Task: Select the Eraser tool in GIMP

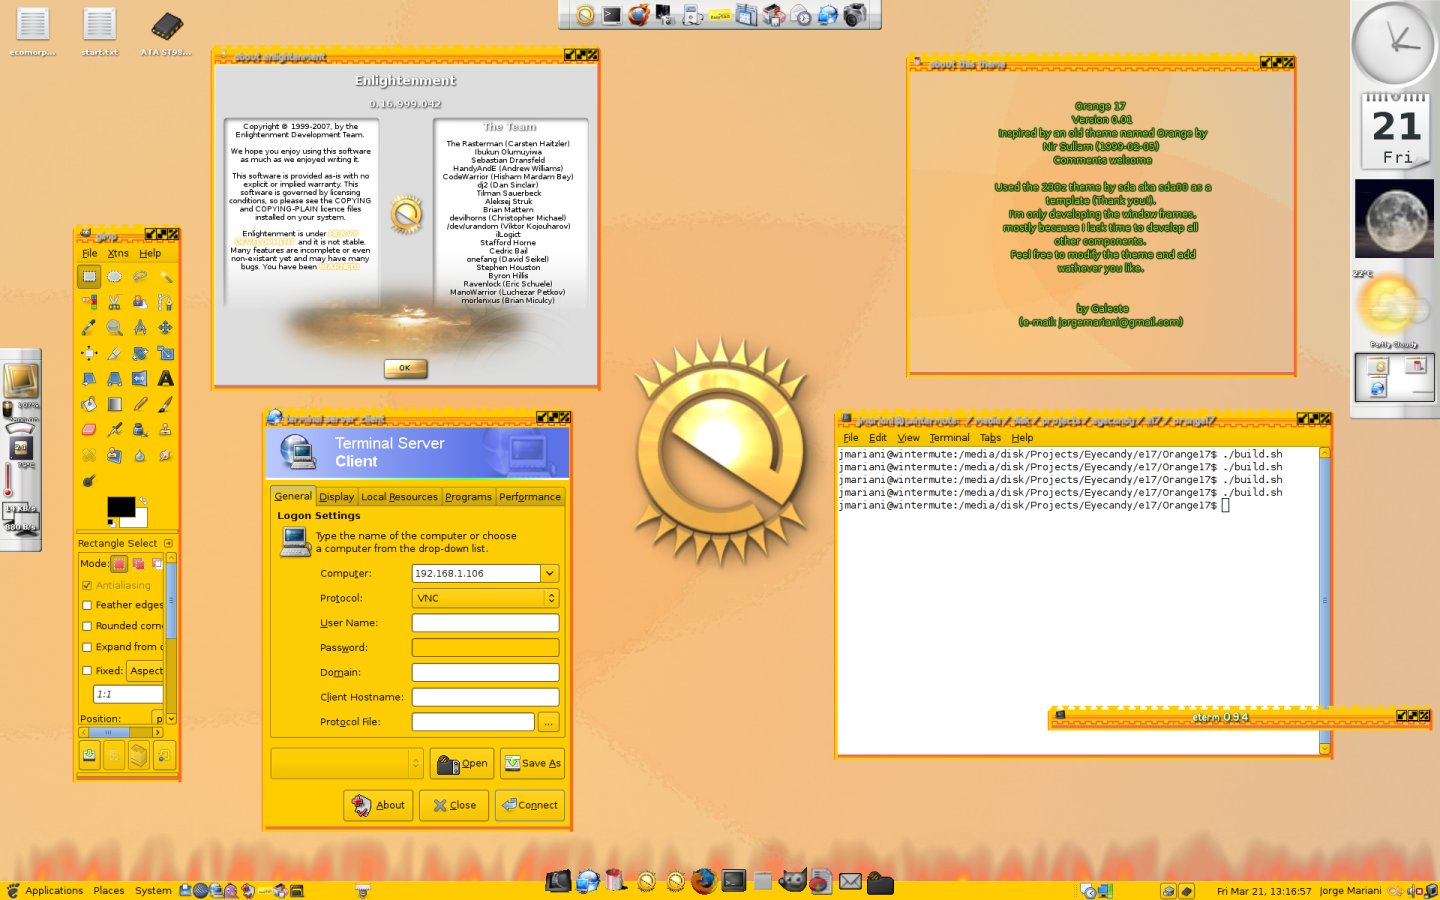Action: click(x=89, y=429)
